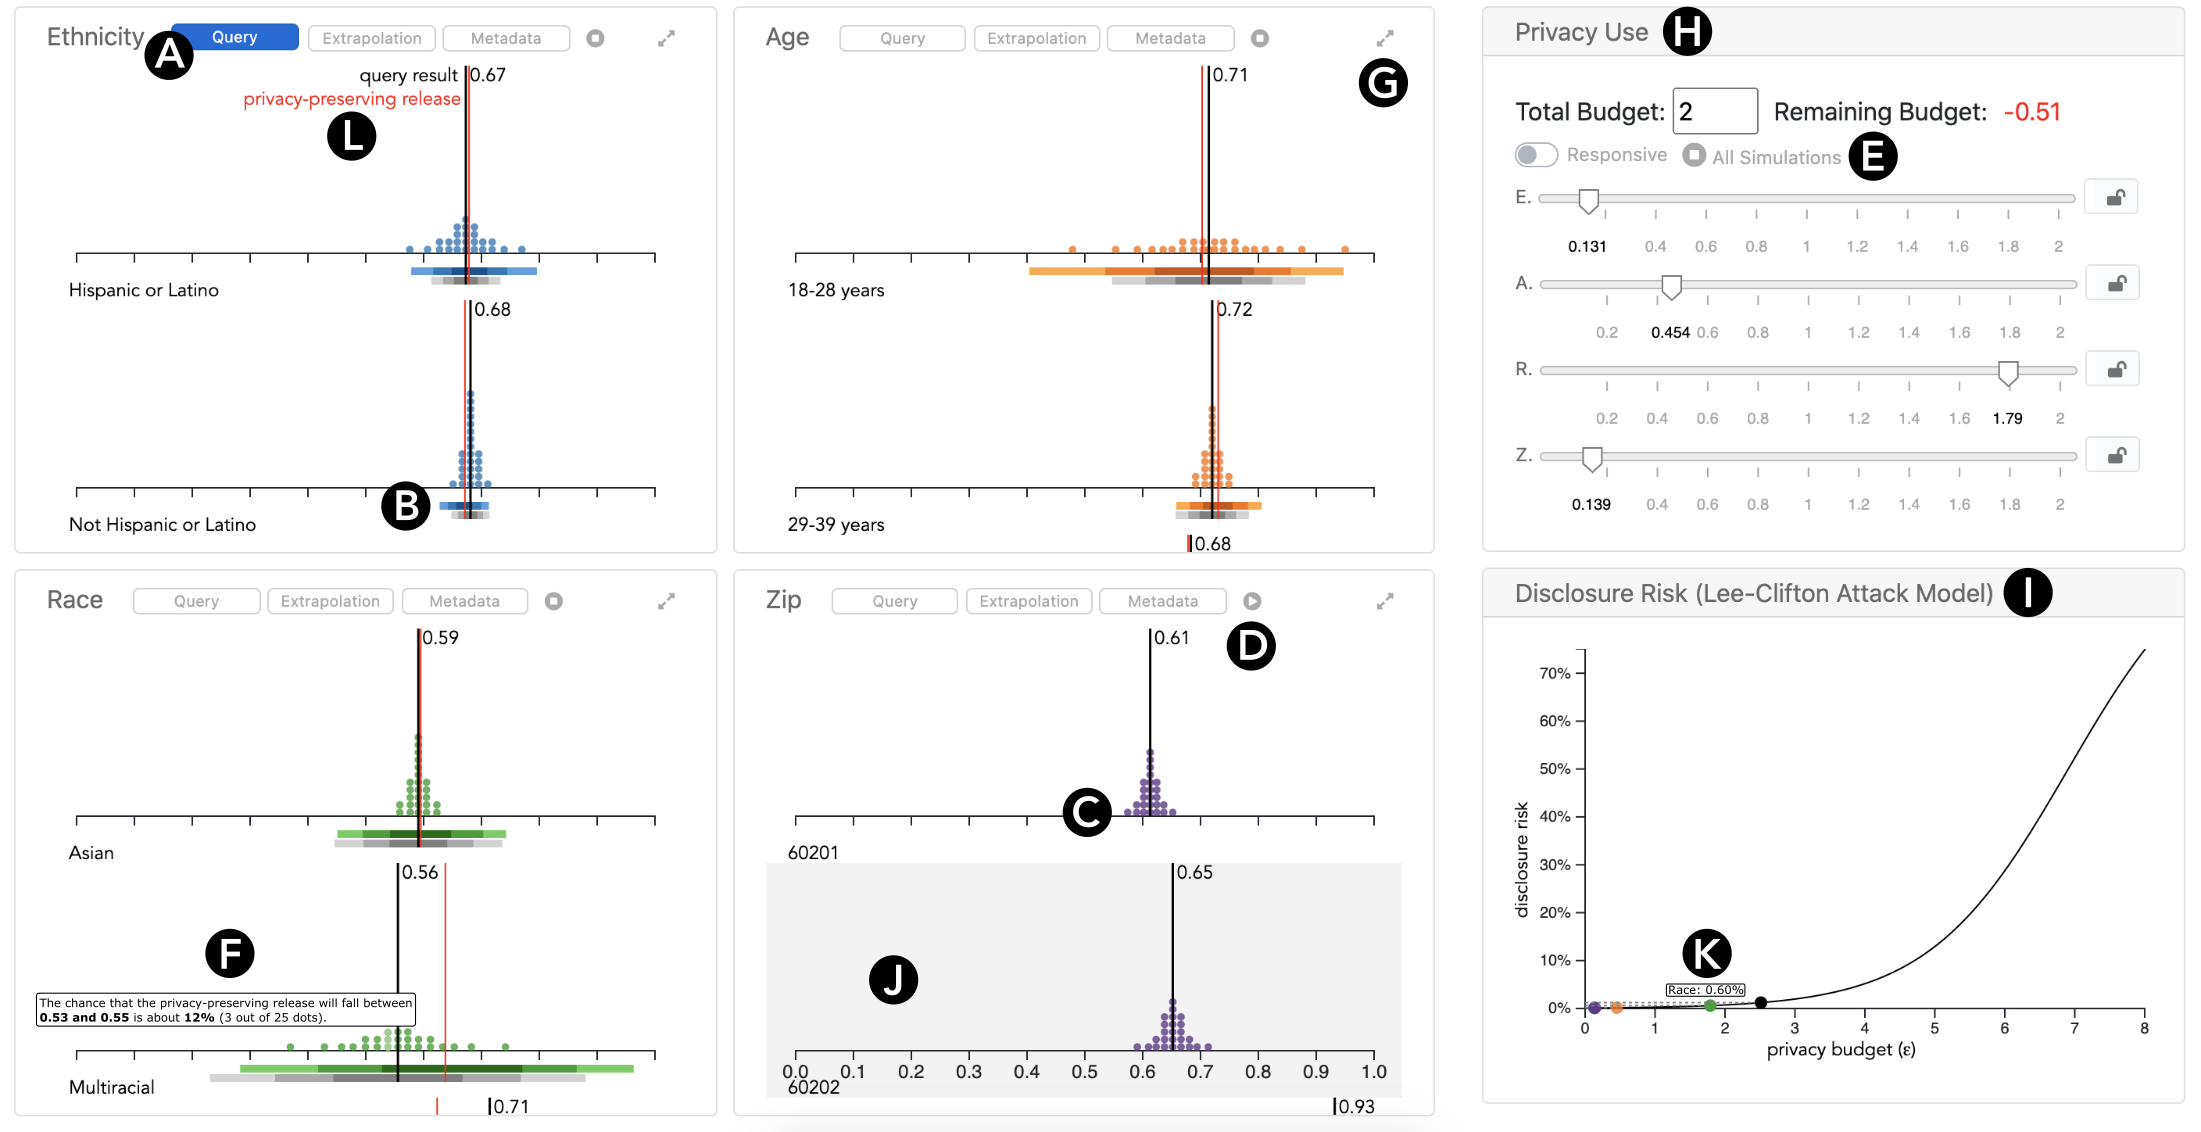Open Extrapolation tab in Ethnicity panel
Screen dimensions: 2201x1132
tap(372, 38)
